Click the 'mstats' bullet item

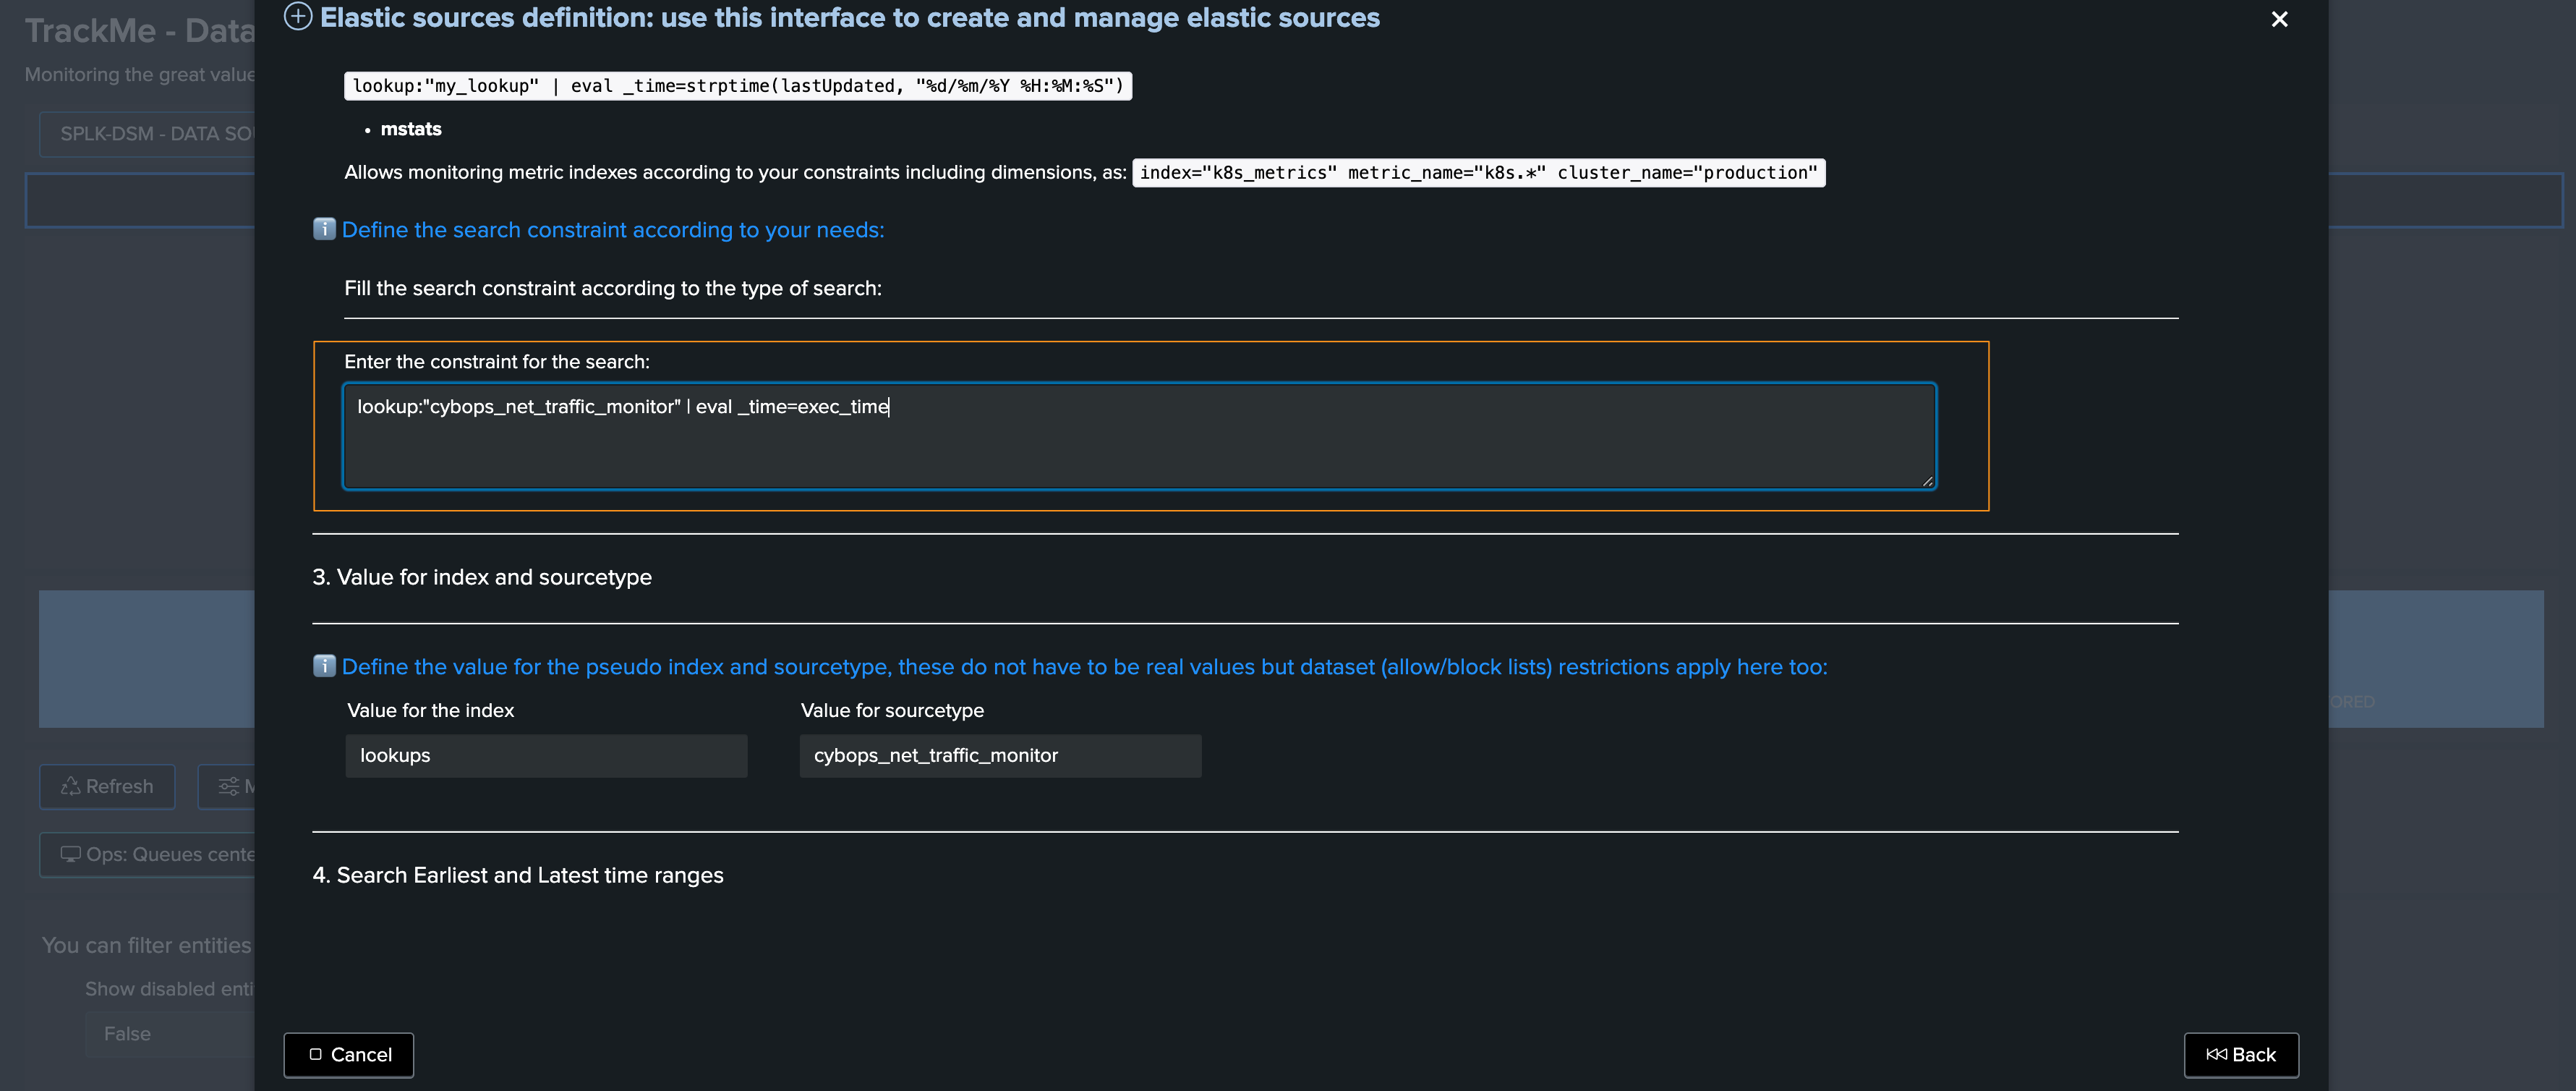pyautogui.click(x=411, y=129)
